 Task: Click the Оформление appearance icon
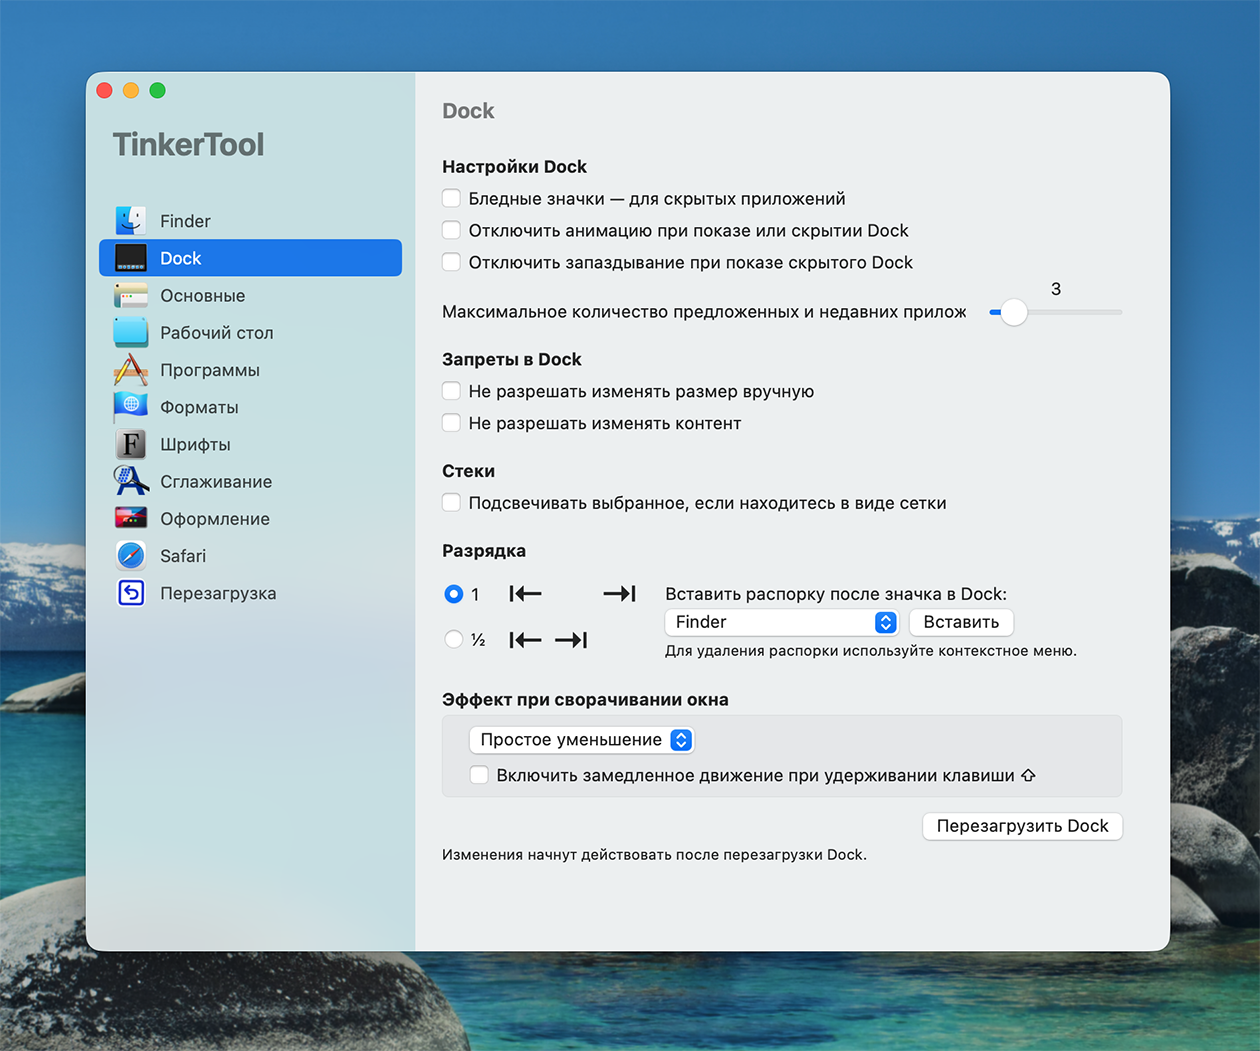pos(131,518)
